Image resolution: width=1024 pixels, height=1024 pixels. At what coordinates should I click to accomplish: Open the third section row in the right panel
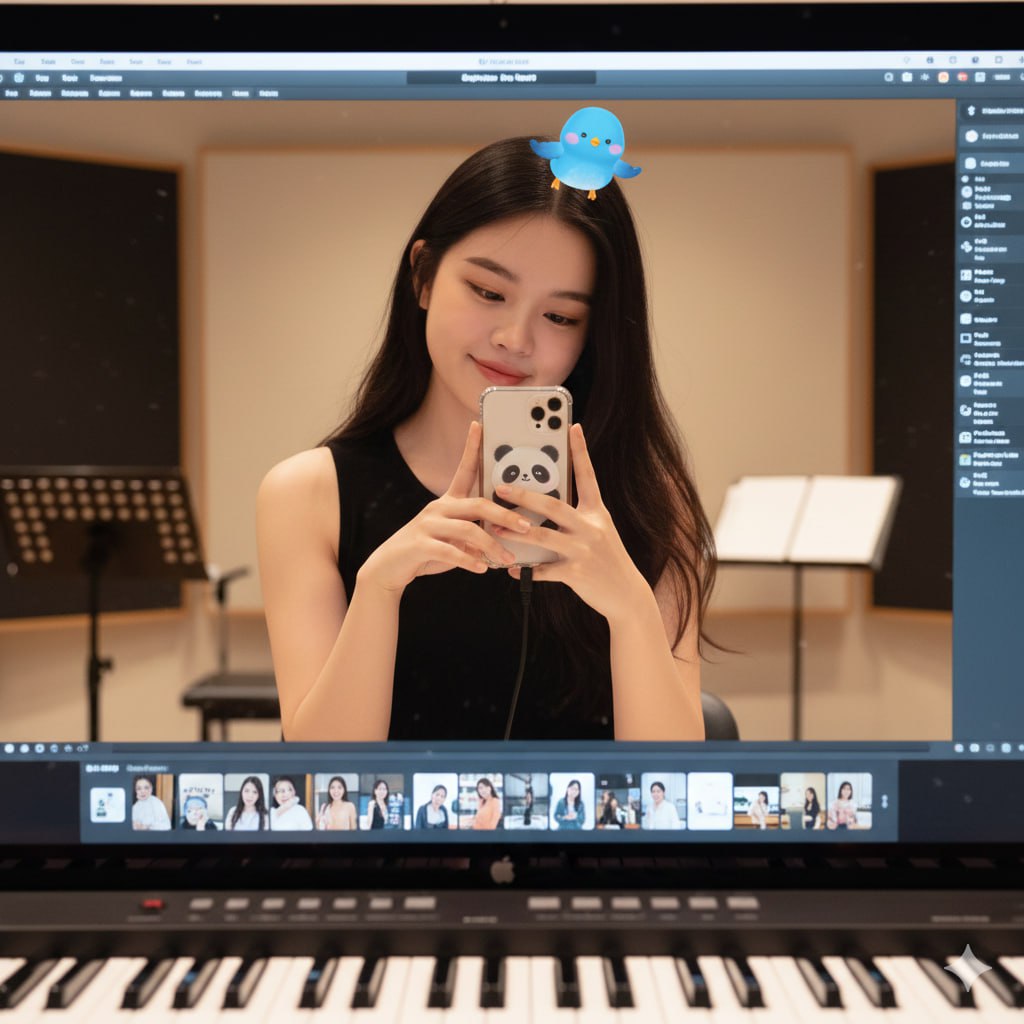(990, 163)
